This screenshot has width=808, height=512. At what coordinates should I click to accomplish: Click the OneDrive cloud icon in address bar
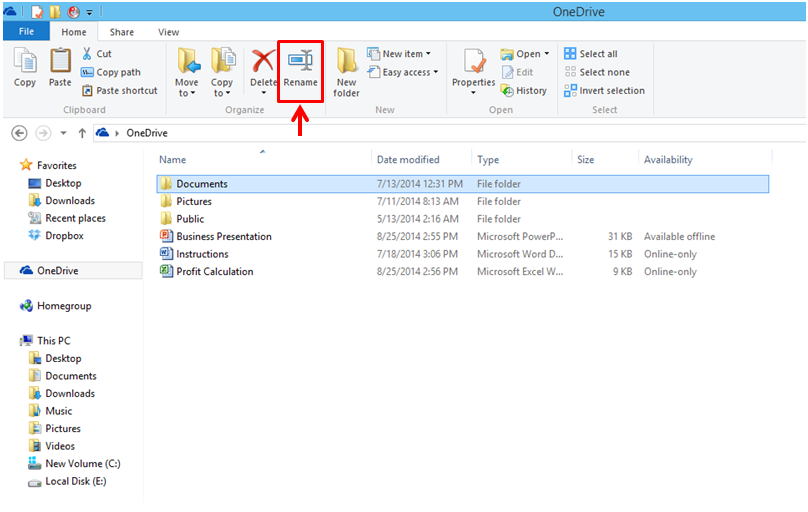pos(103,132)
